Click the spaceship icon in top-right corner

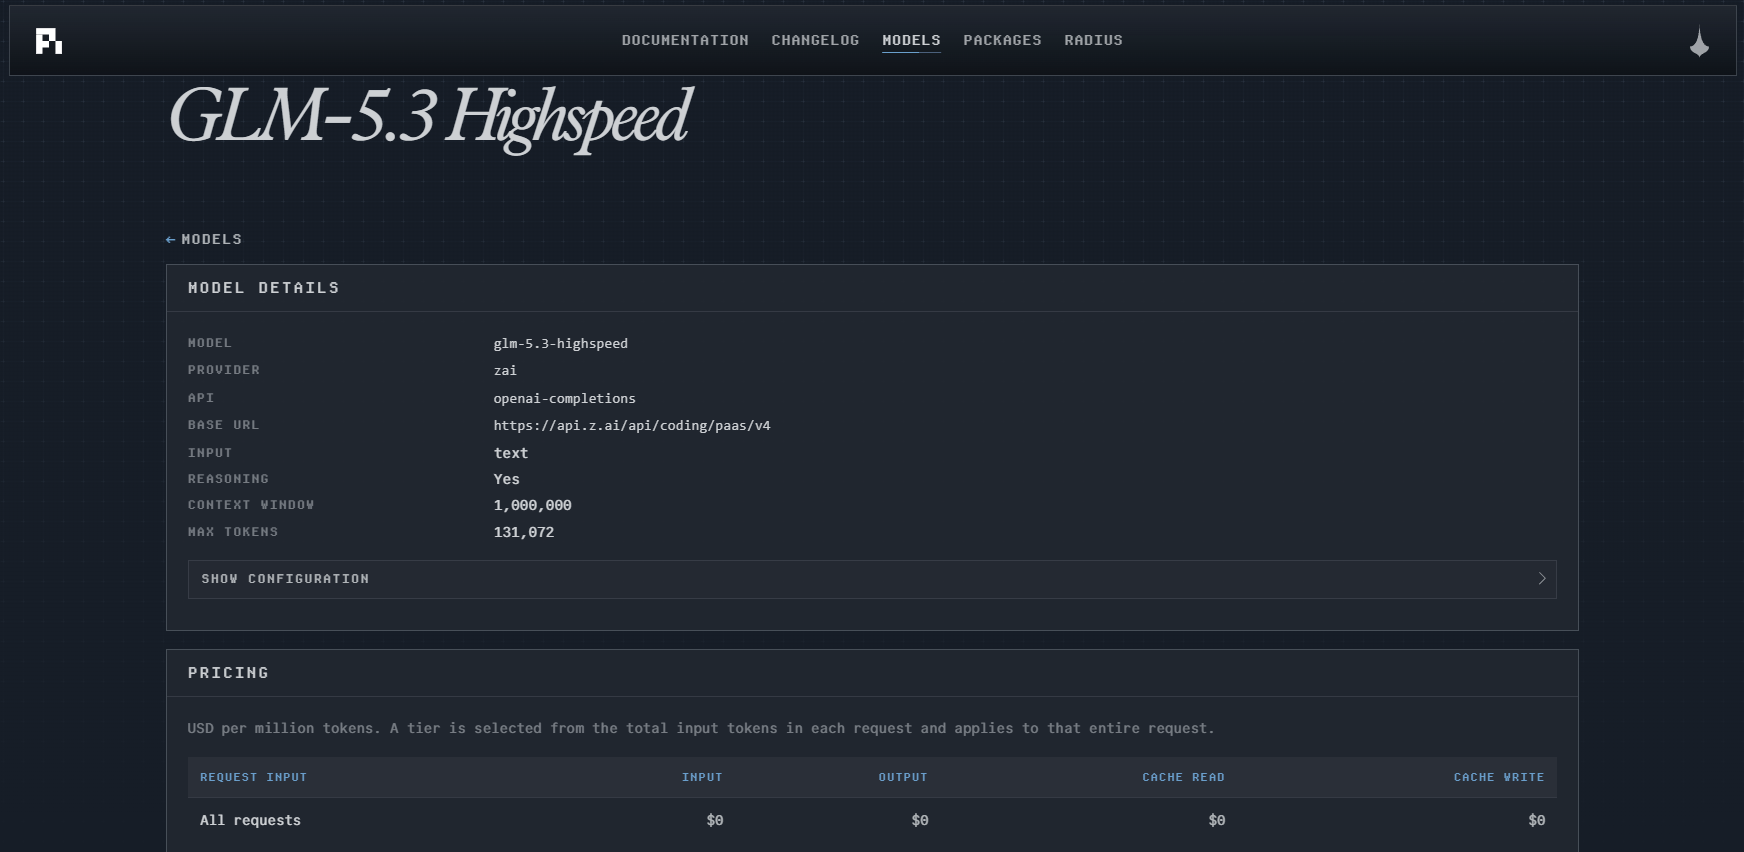[x=1699, y=42]
